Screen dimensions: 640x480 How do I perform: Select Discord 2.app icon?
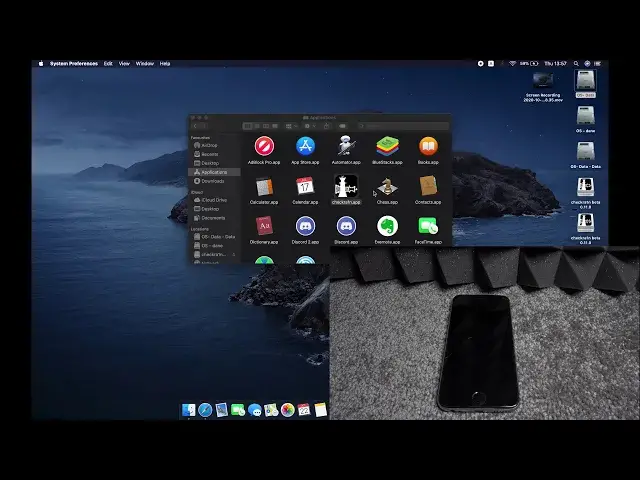(x=305, y=226)
